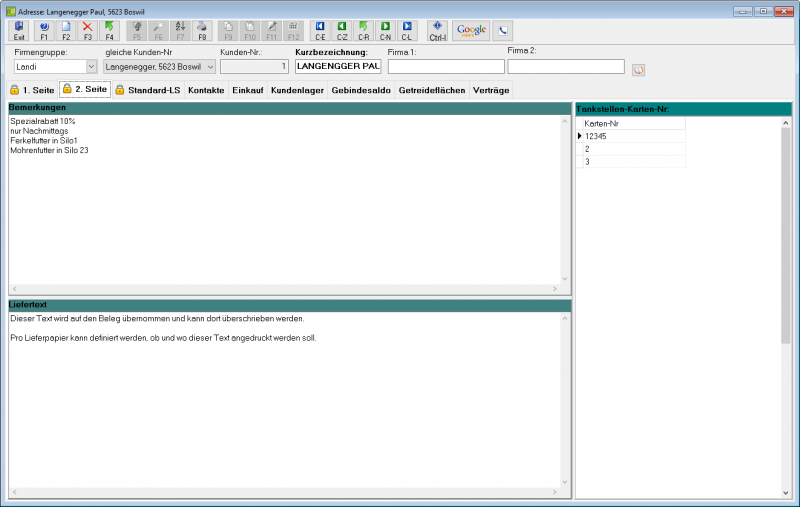Open the Firmengruppe dropdown
Viewport: 800px width, 507px height.
91,67
